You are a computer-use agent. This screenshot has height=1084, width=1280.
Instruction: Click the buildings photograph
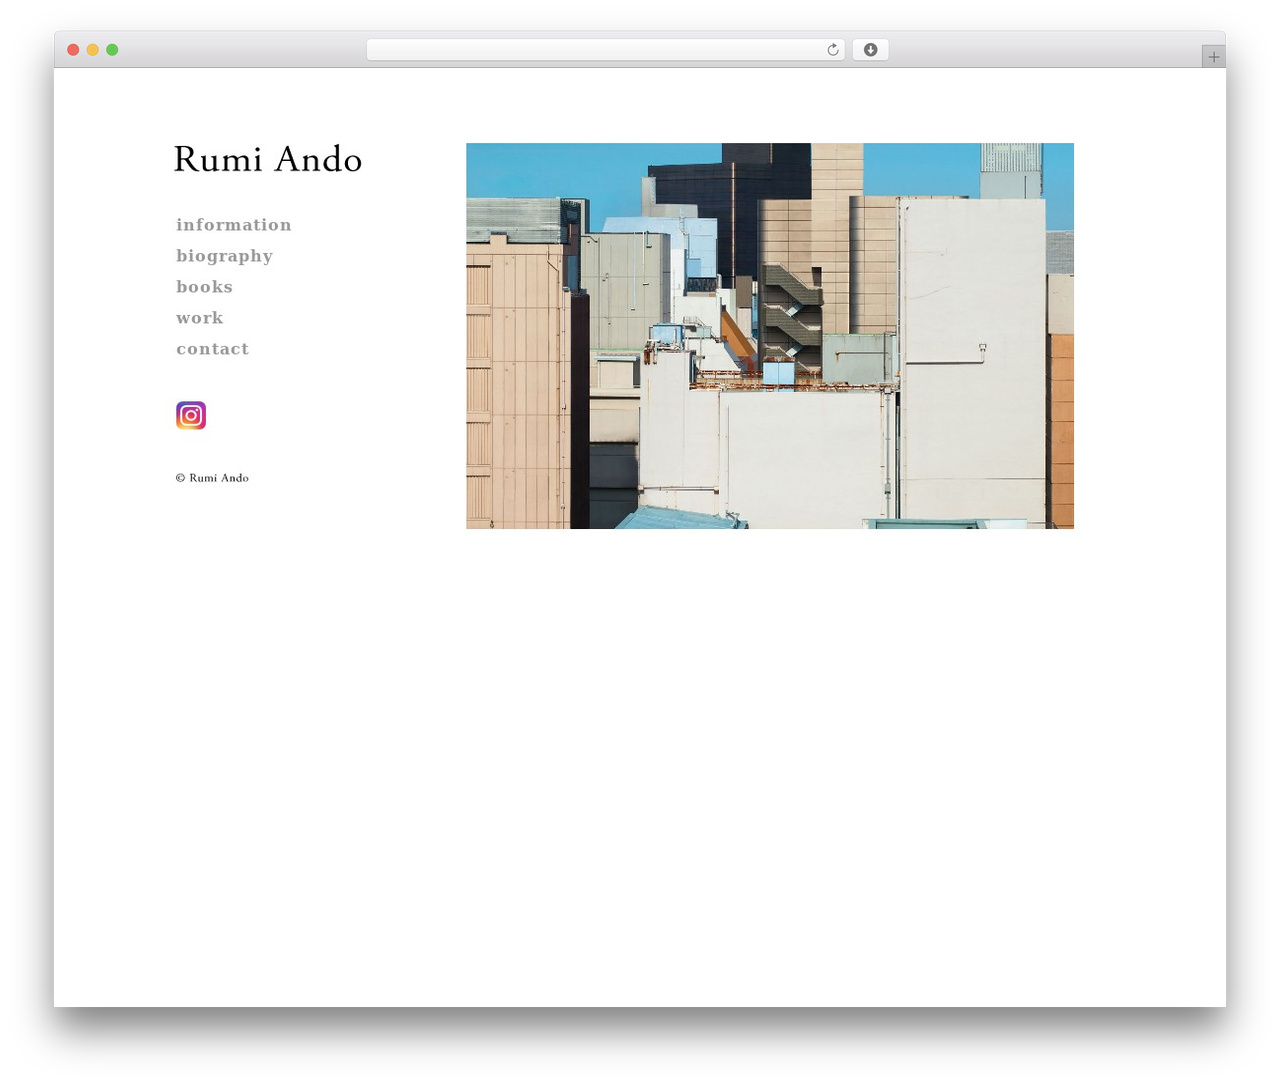point(770,336)
